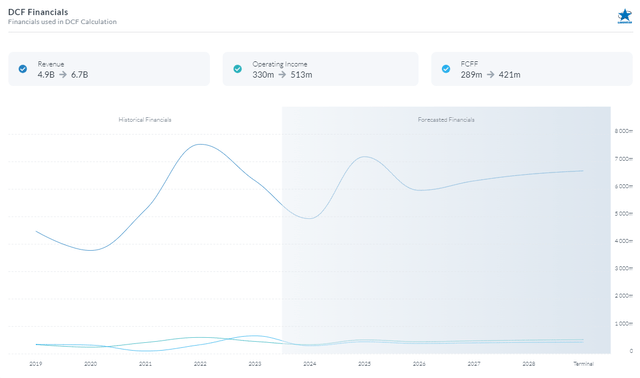640x378 pixels.
Task: Click the 2019 x-axis label
Action: click(x=36, y=364)
